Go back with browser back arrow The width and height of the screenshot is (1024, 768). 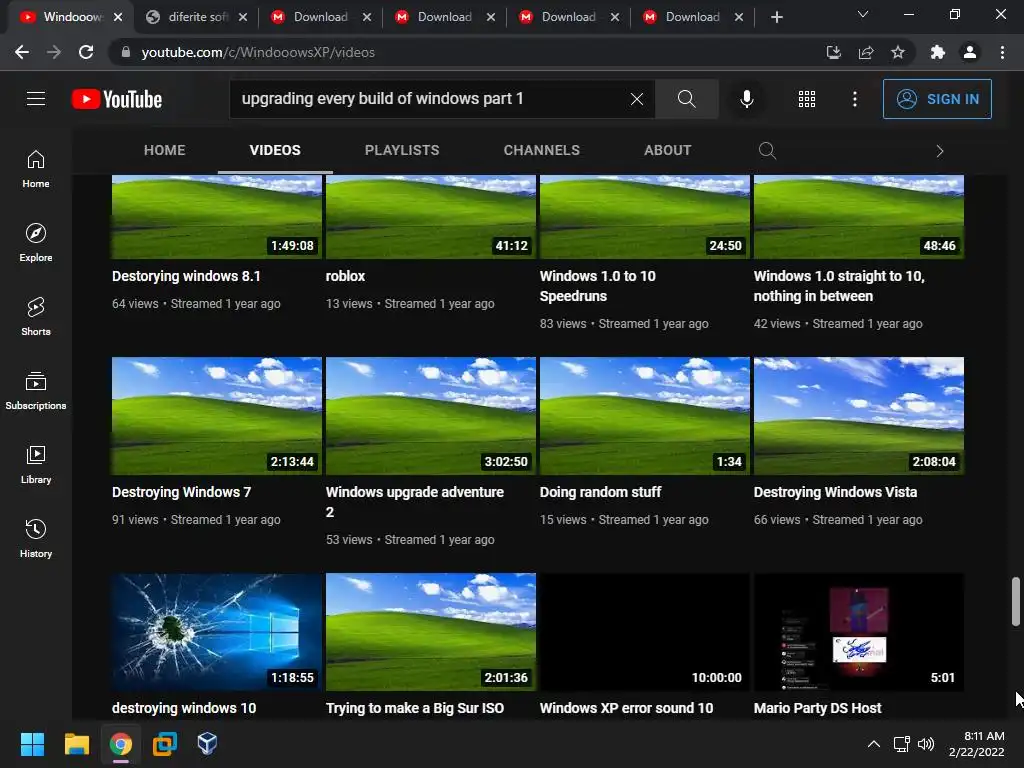pos(22,52)
